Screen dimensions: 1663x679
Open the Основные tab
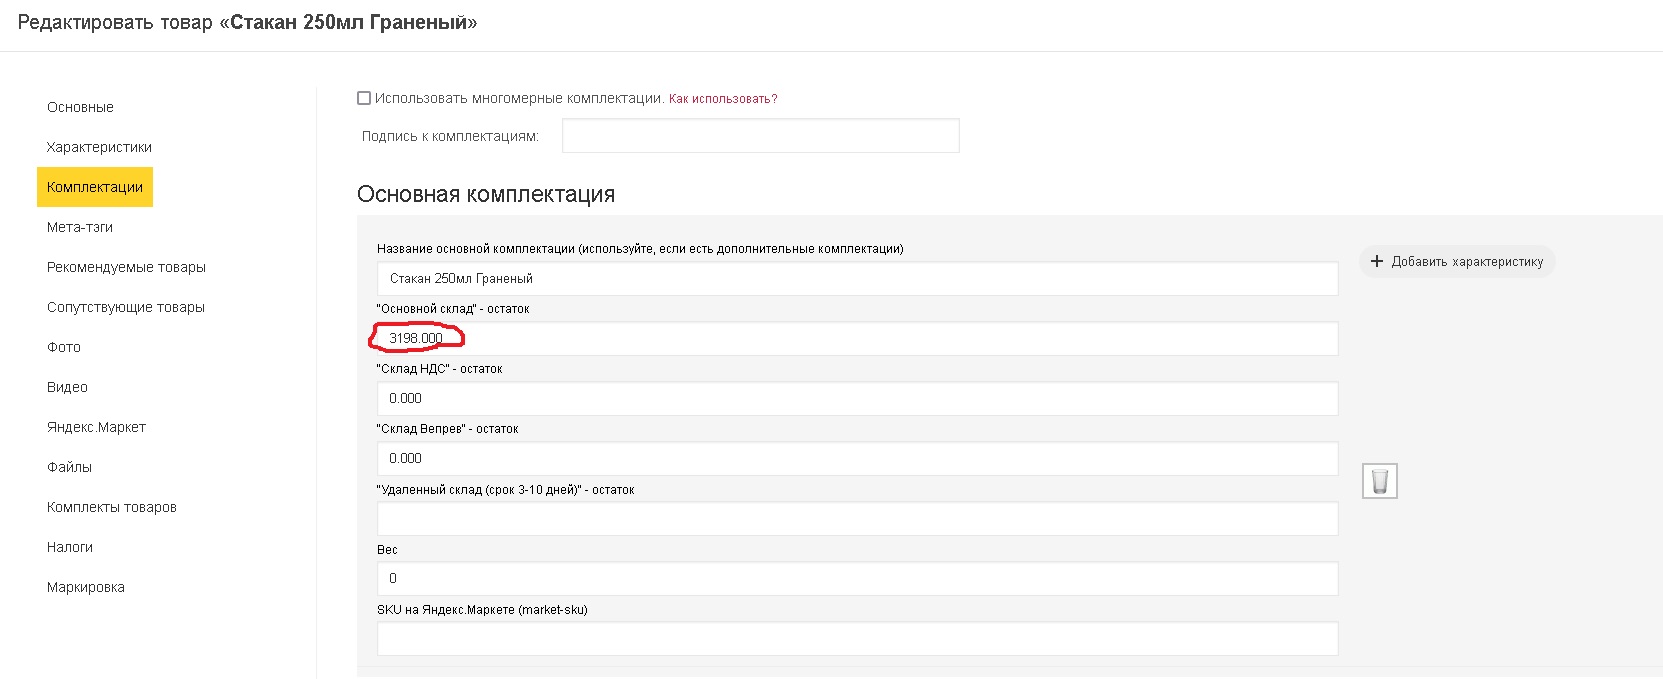coord(80,107)
